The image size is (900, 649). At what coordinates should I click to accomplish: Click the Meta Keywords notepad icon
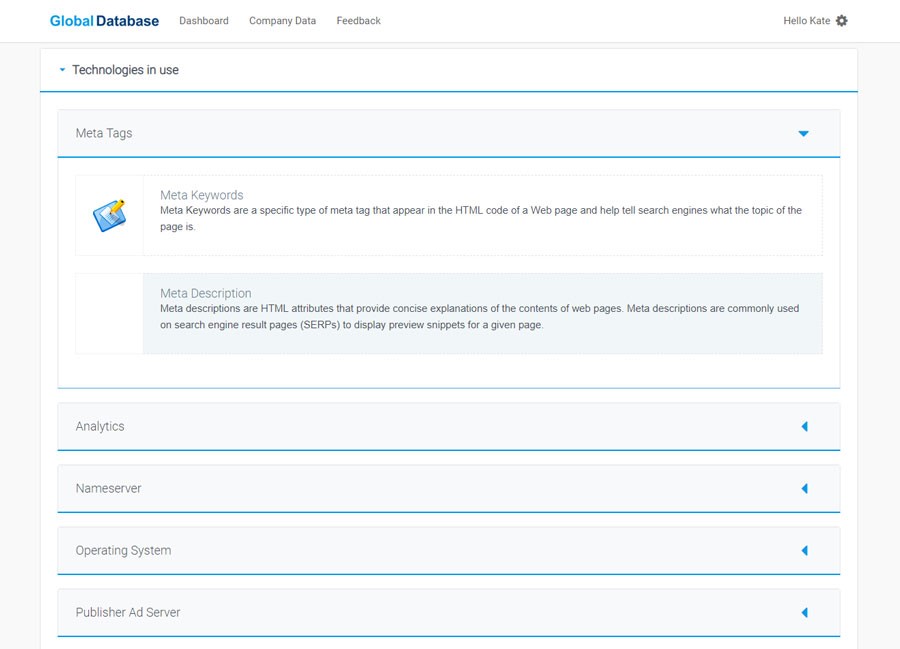point(109,216)
